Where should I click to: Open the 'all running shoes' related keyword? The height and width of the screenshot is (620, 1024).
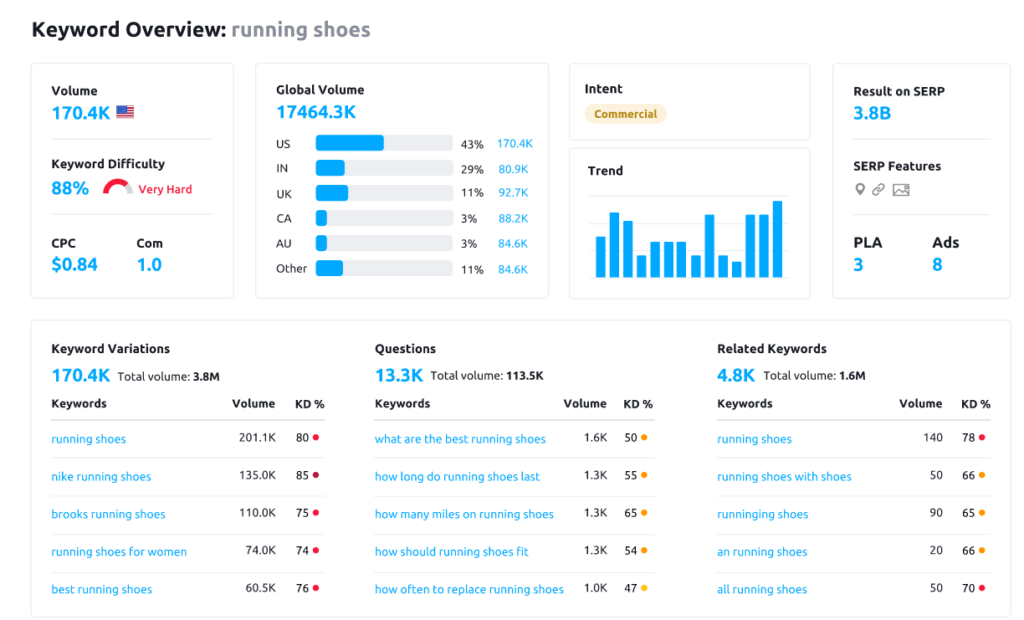762,589
